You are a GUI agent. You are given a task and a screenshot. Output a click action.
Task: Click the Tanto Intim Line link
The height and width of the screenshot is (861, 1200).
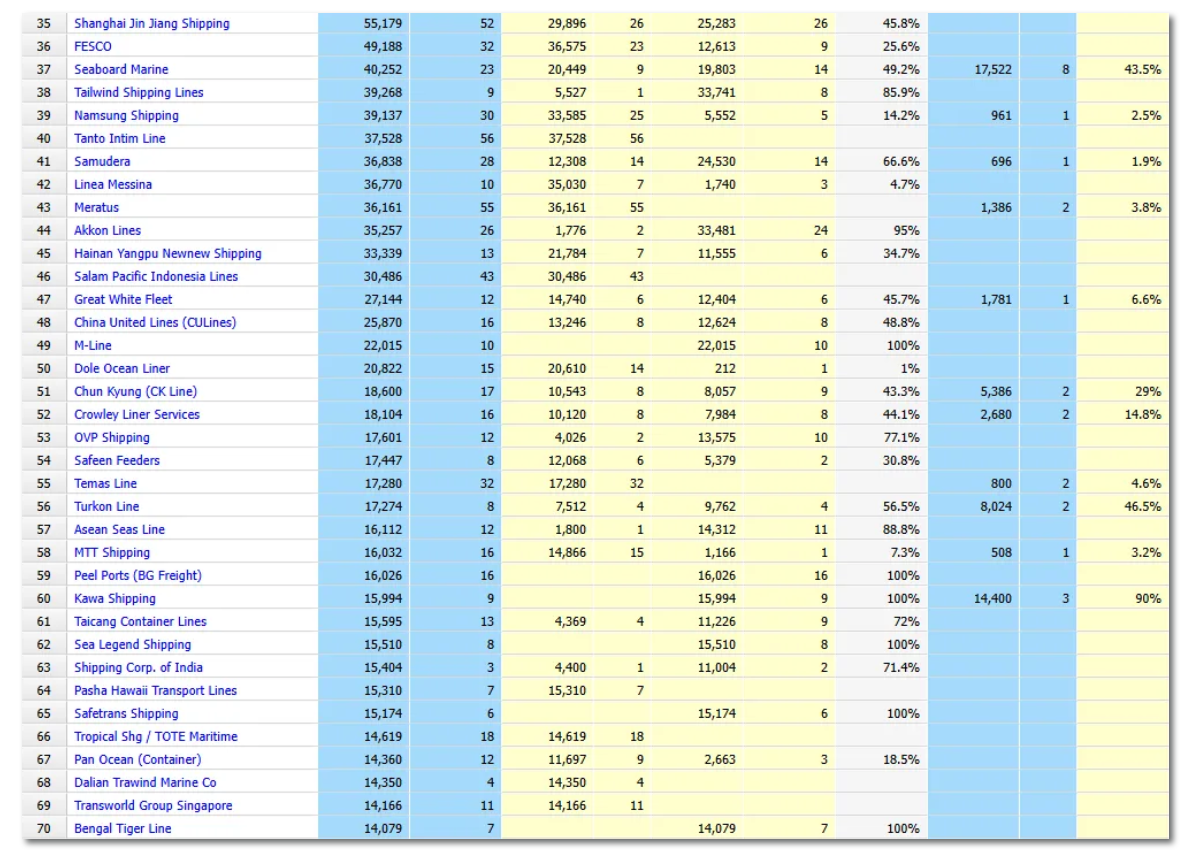pos(119,138)
